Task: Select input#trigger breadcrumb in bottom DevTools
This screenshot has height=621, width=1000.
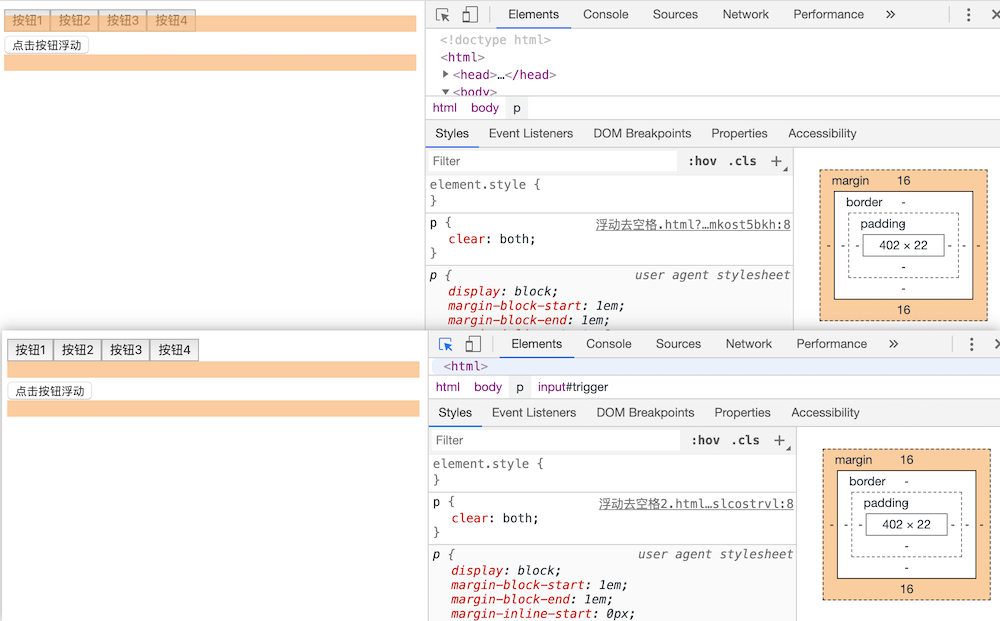Action: 573,387
